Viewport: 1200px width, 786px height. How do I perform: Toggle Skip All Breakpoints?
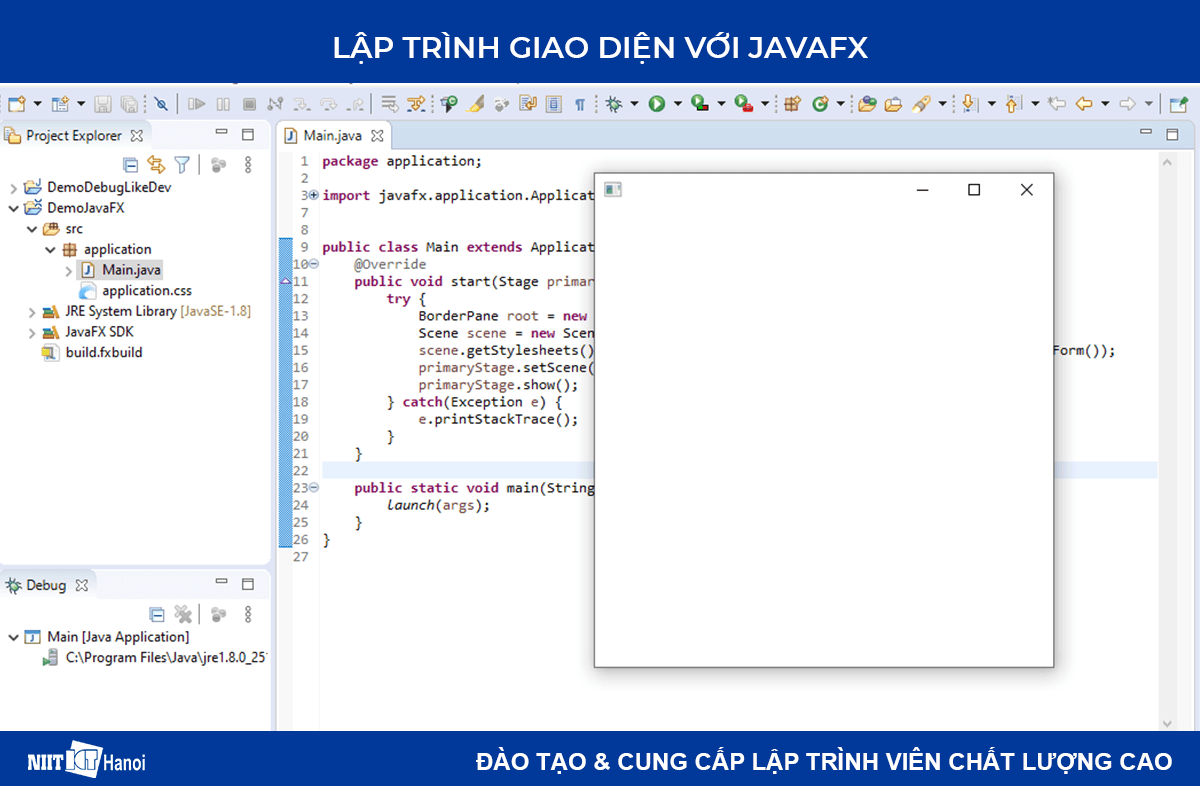coord(160,101)
